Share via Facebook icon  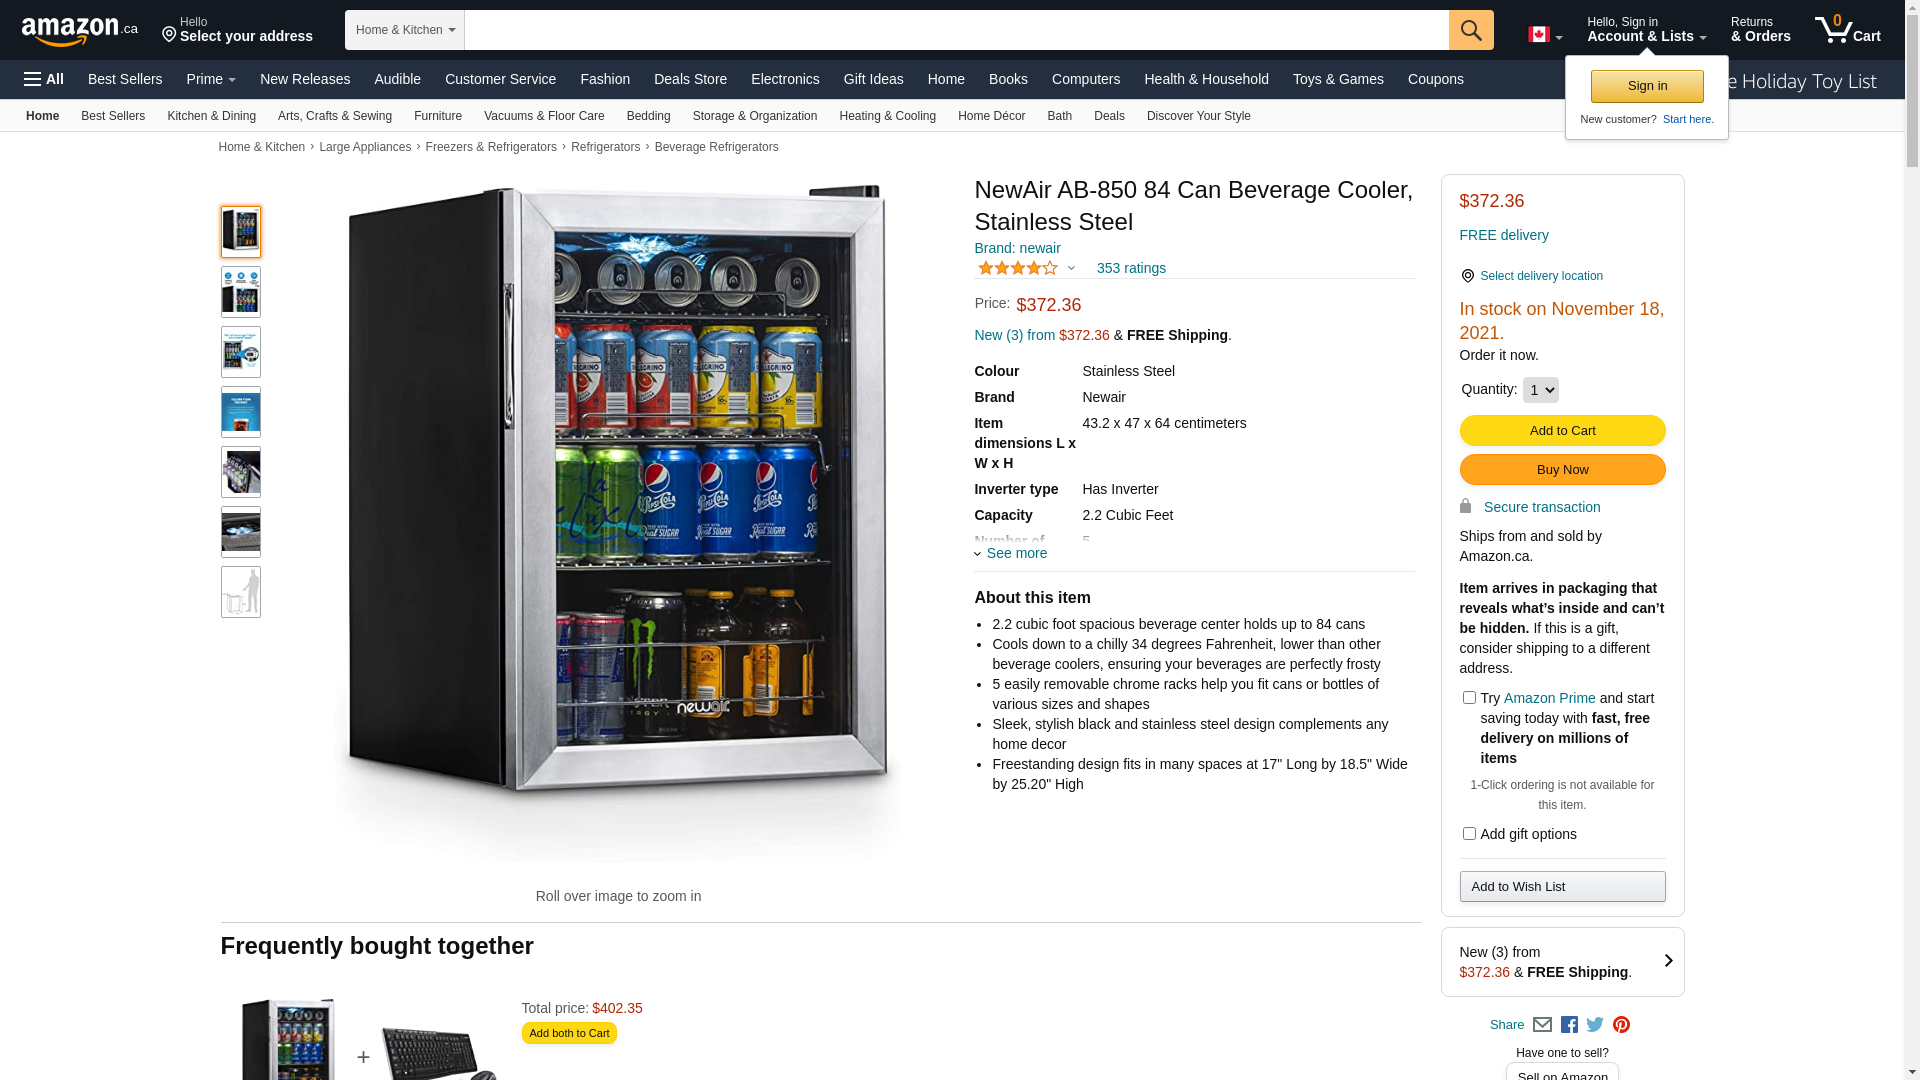point(1569,1025)
